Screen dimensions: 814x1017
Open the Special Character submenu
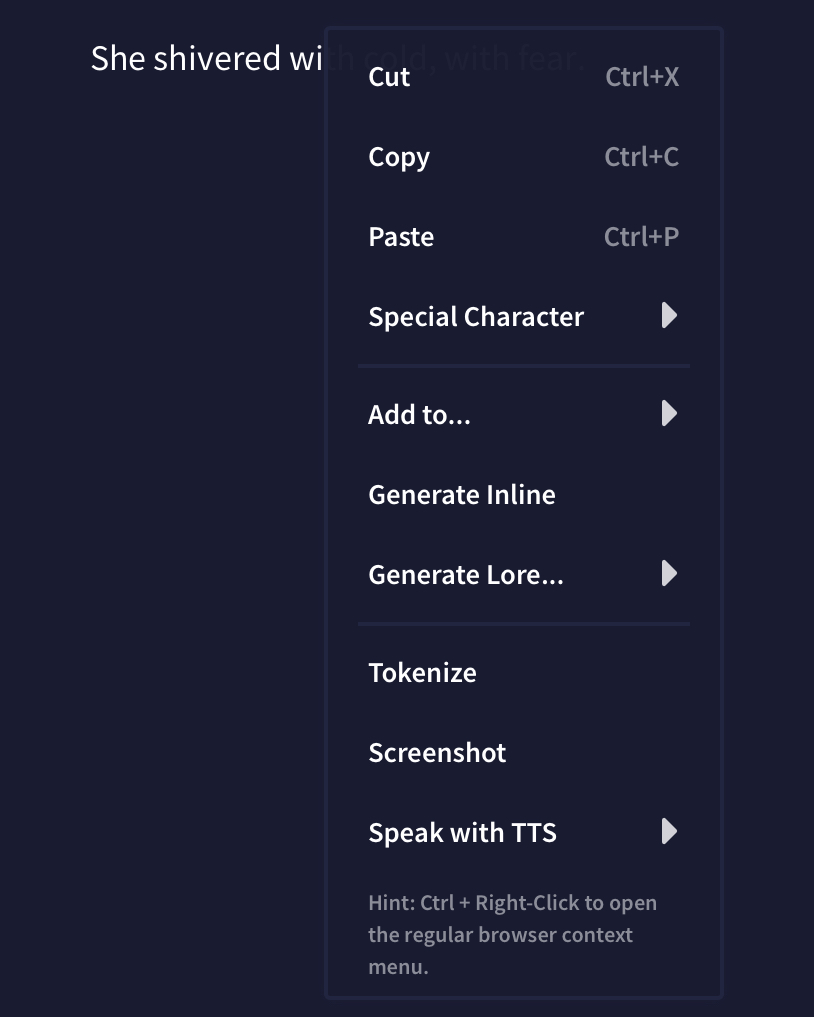(476, 317)
